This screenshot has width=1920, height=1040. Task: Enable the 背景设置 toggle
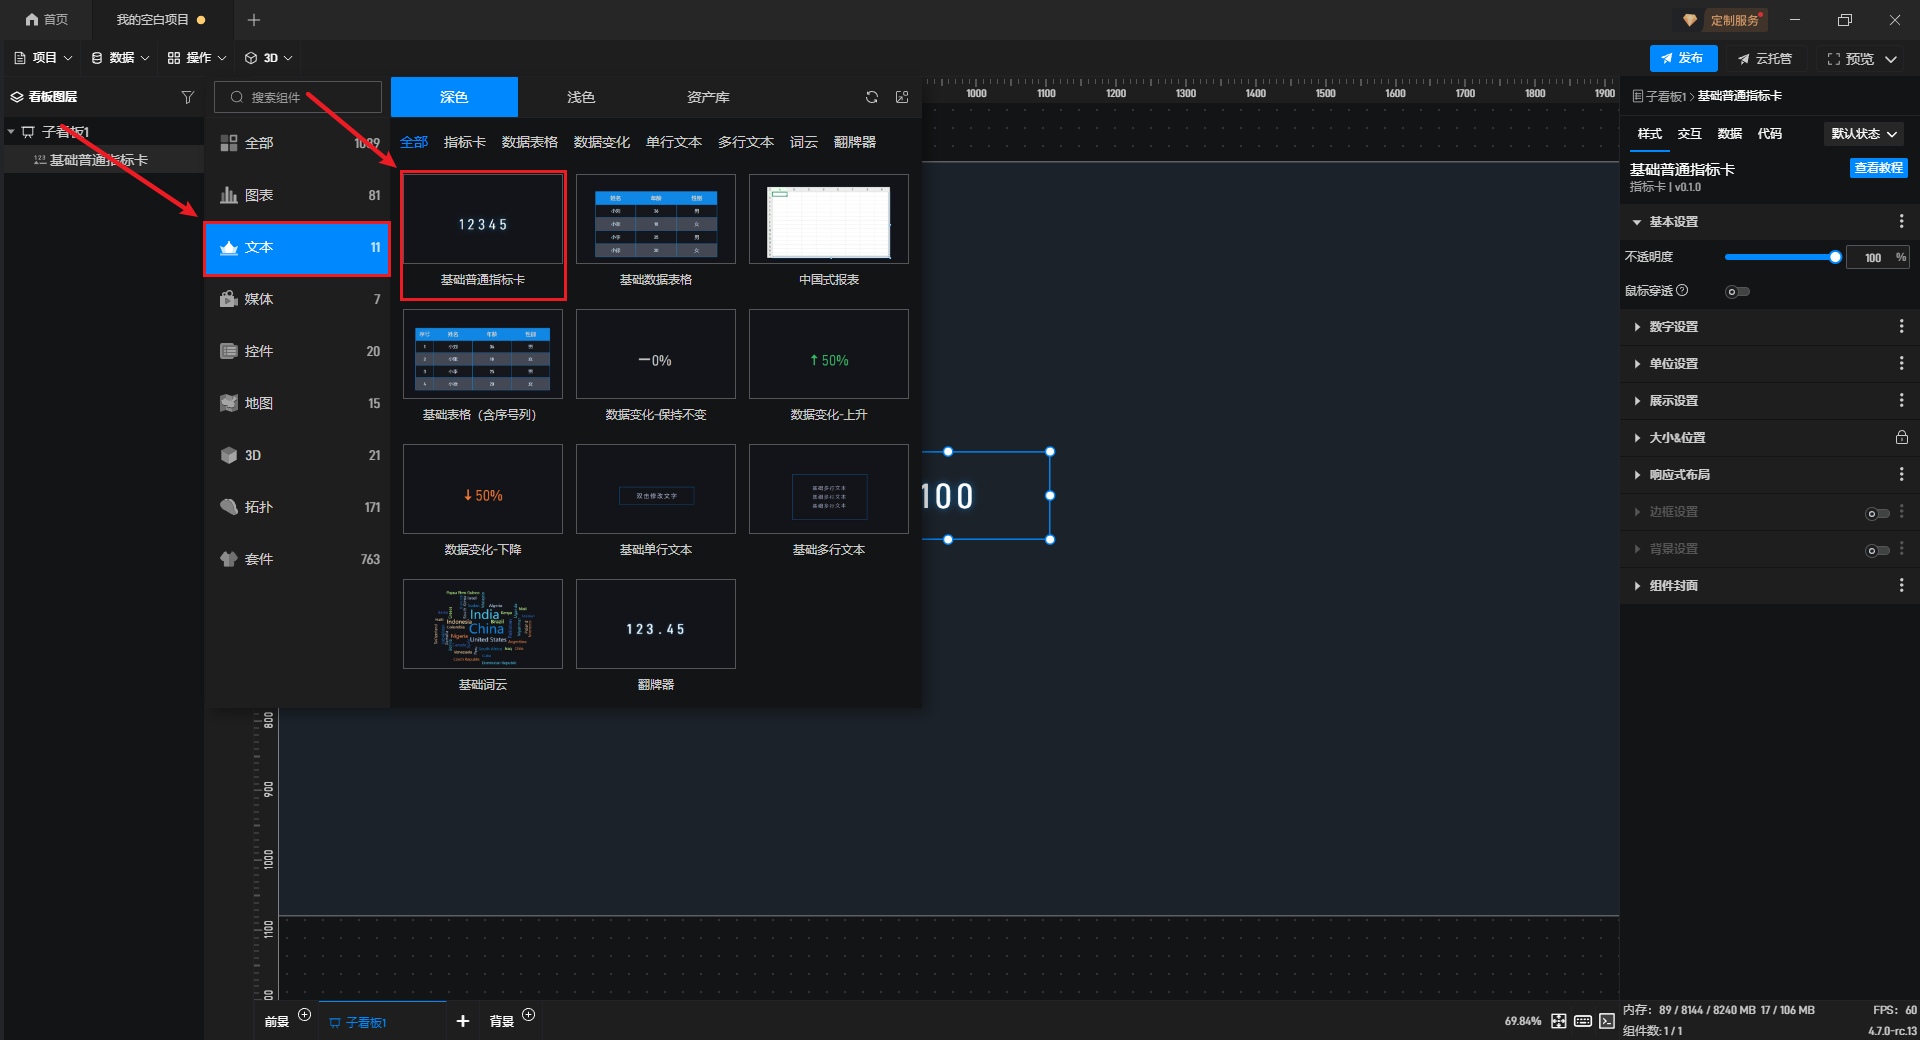(x=1876, y=550)
